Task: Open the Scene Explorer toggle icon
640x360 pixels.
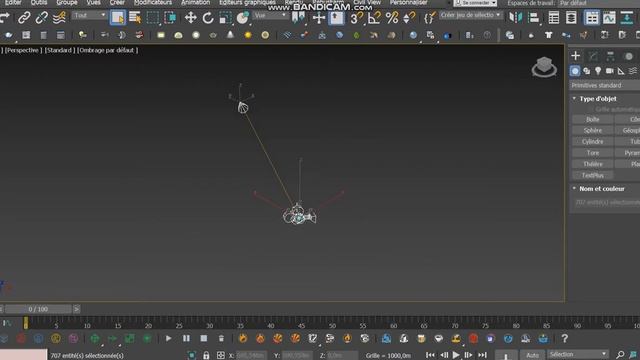Action: coord(554,18)
